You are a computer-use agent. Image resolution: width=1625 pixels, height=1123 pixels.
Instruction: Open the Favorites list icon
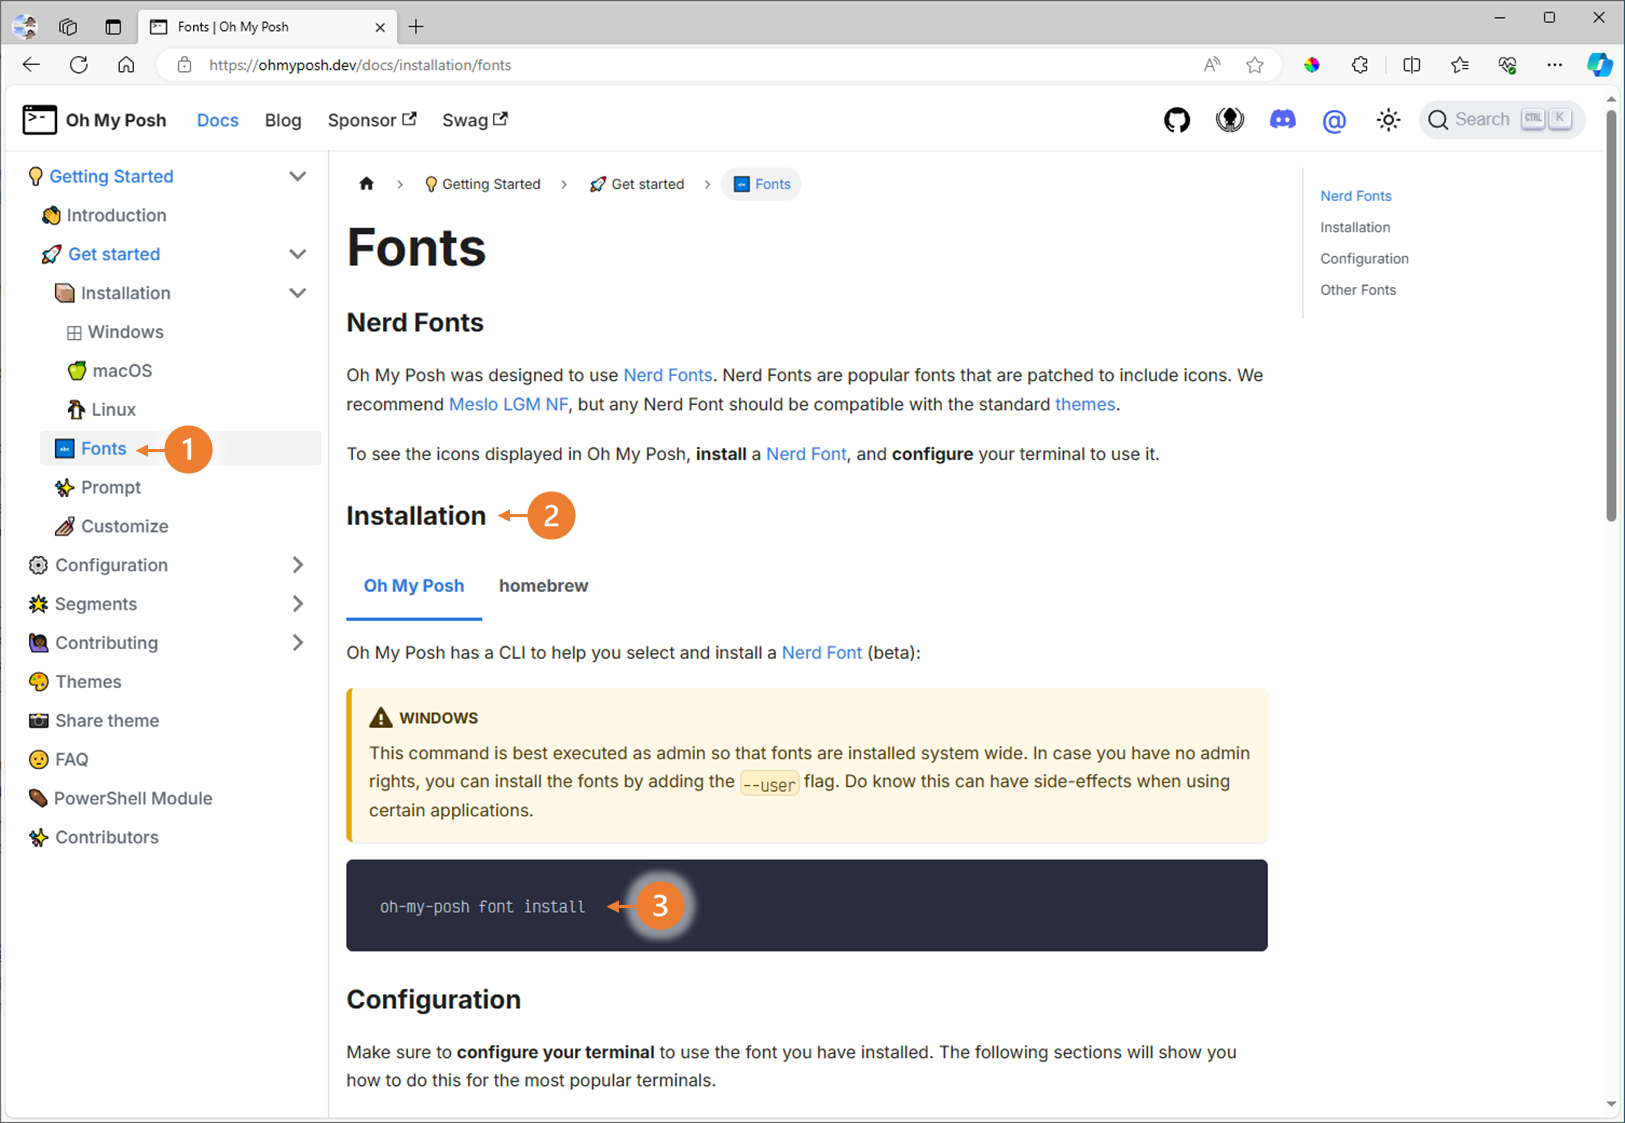tap(1460, 65)
